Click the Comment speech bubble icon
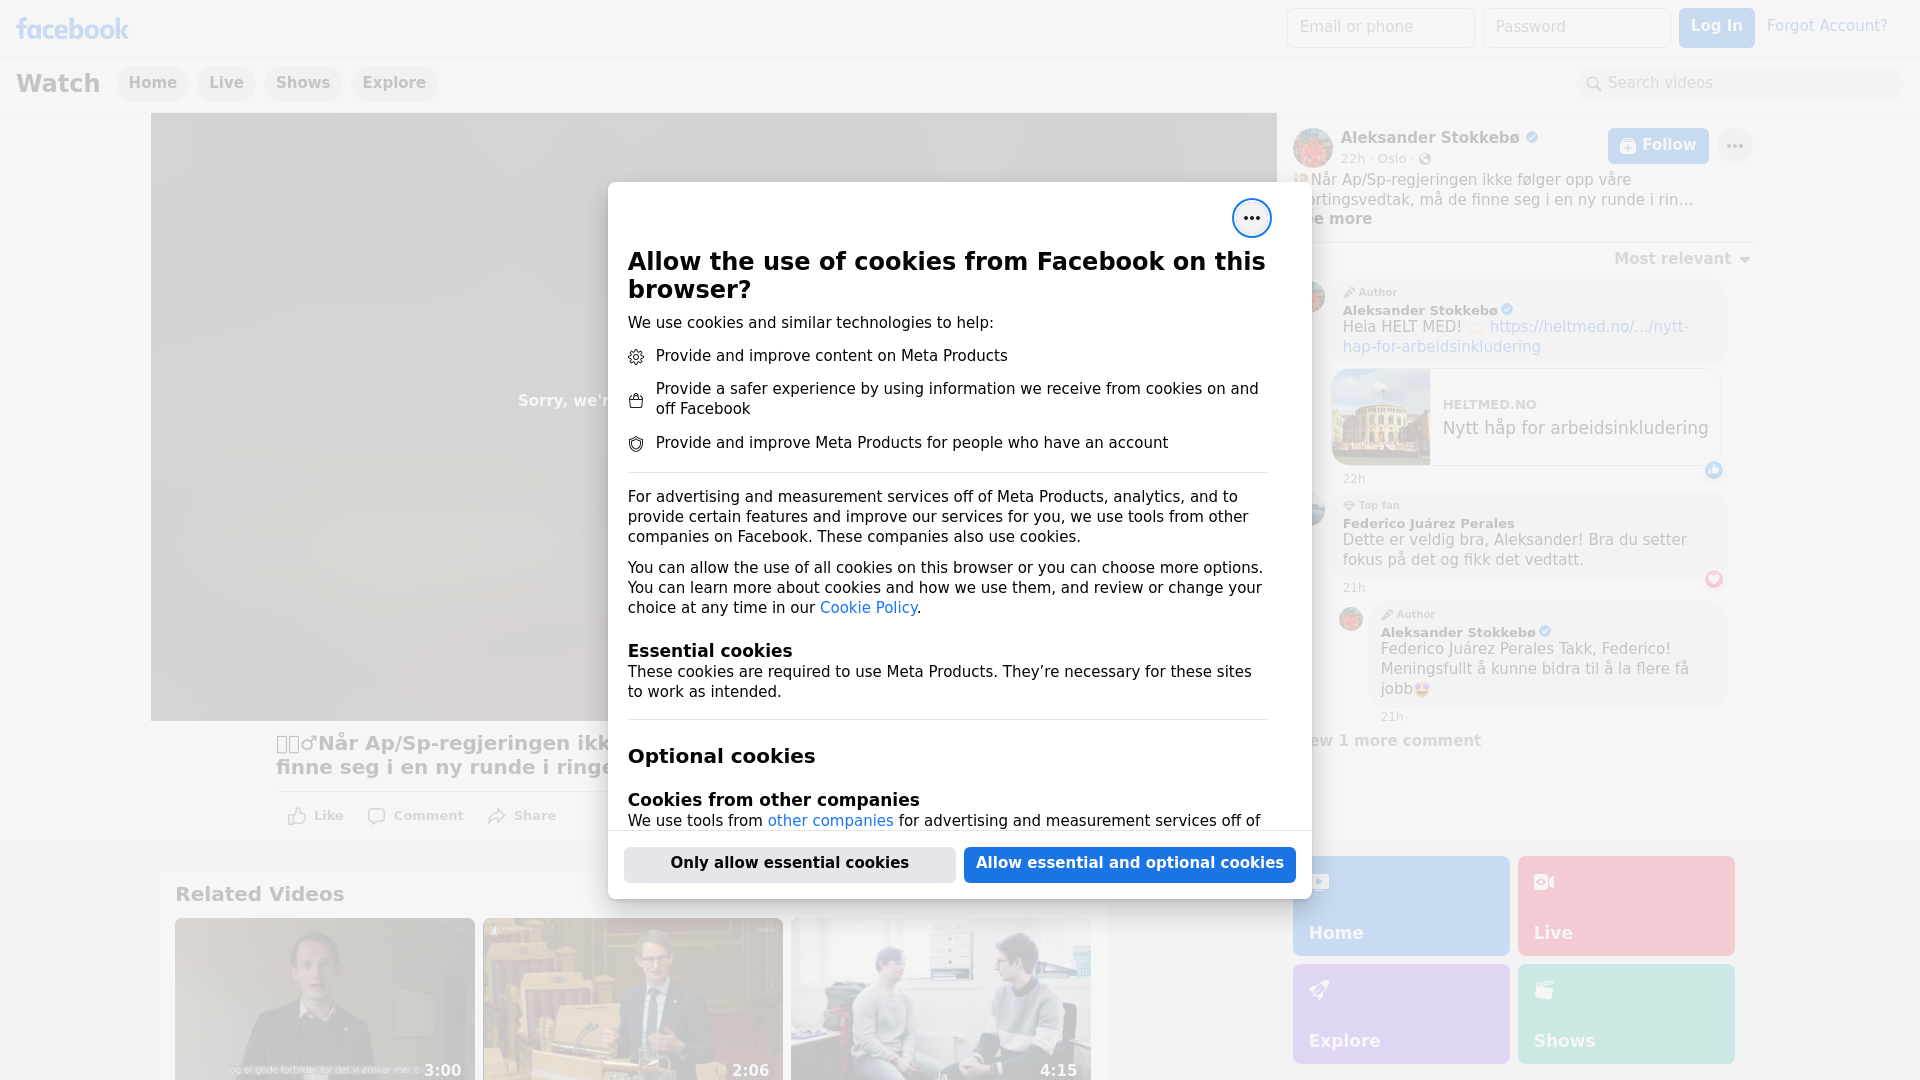Image resolution: width=1920 pixels, height=1080 pixels. click(376, 816)
